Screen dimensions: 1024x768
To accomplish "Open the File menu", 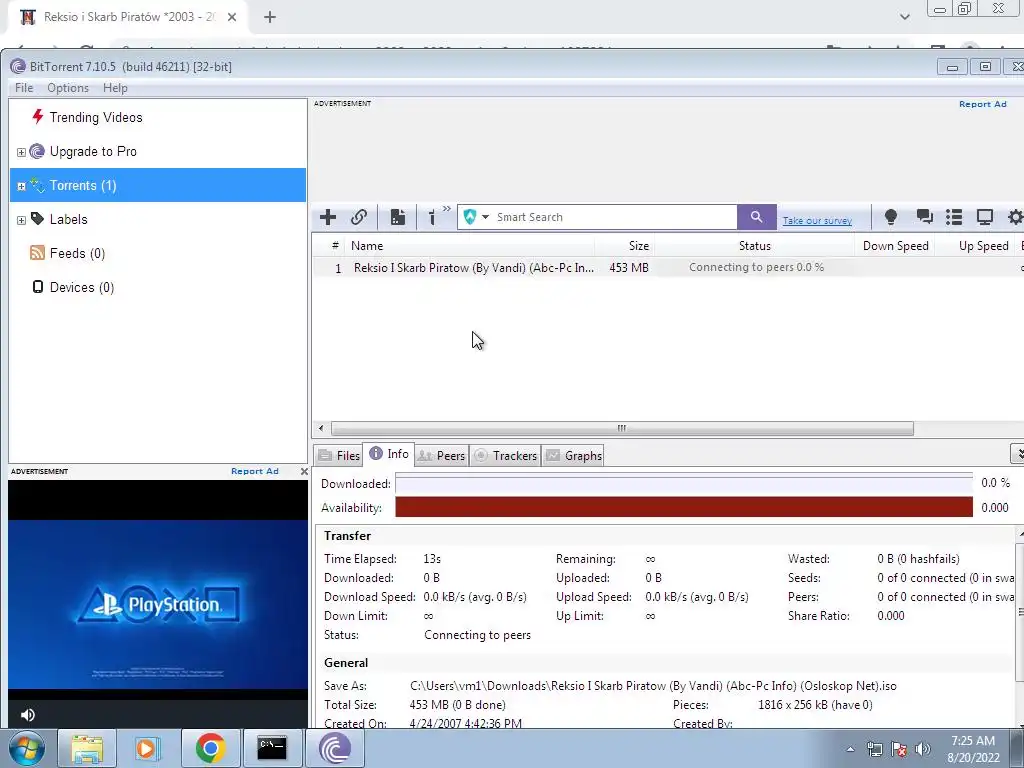I will coord(24,88).
